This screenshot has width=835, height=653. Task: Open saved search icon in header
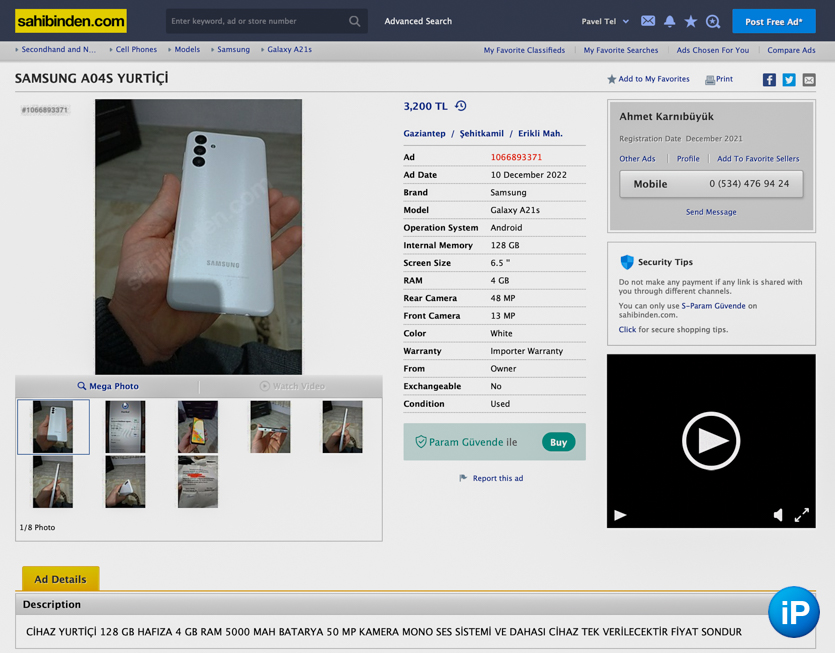[x=713, y=21]
